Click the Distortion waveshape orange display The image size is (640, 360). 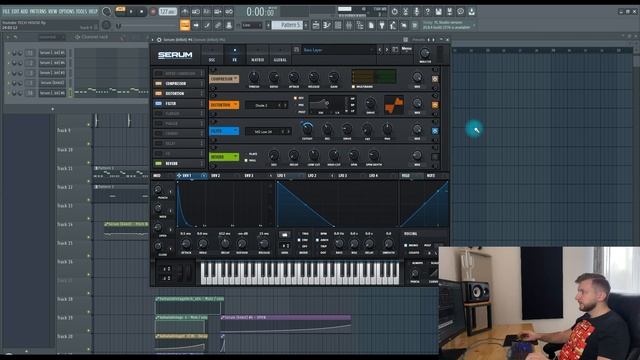click(393, 105)
